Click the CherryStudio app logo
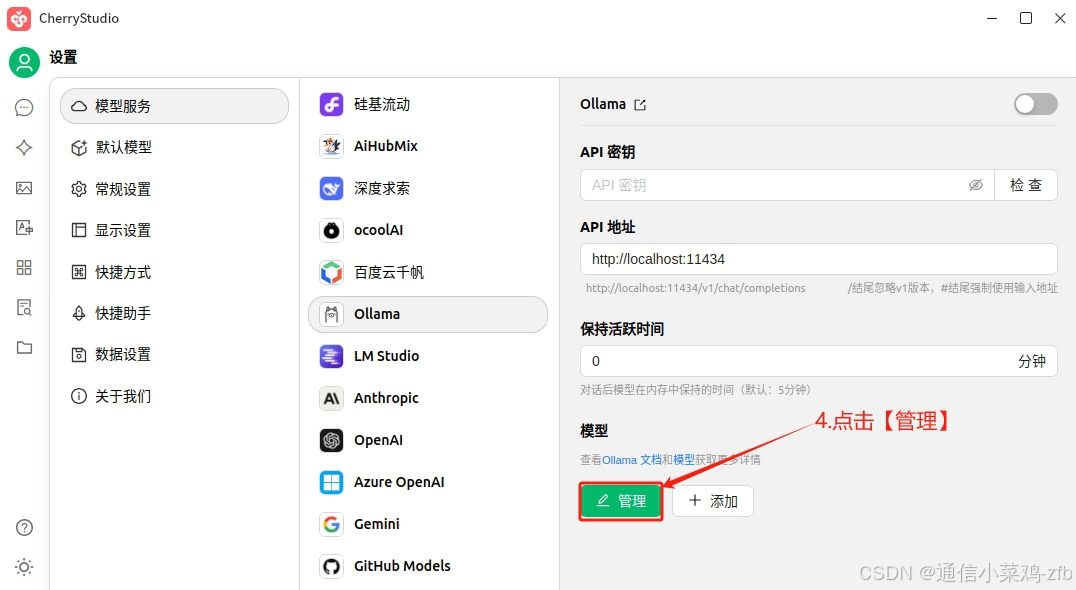Image resolution: width=1076 pixels, height=590 pixels. click(x=19, y=19)
